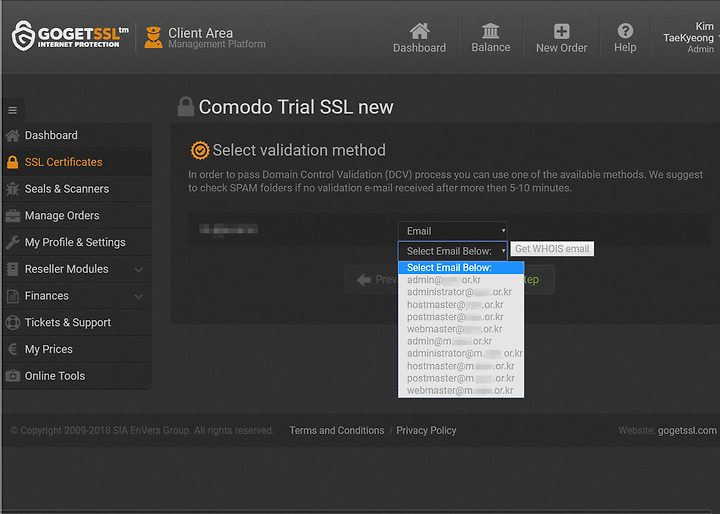Open the Tickets & Support sidebar item

tap(77, 322)
